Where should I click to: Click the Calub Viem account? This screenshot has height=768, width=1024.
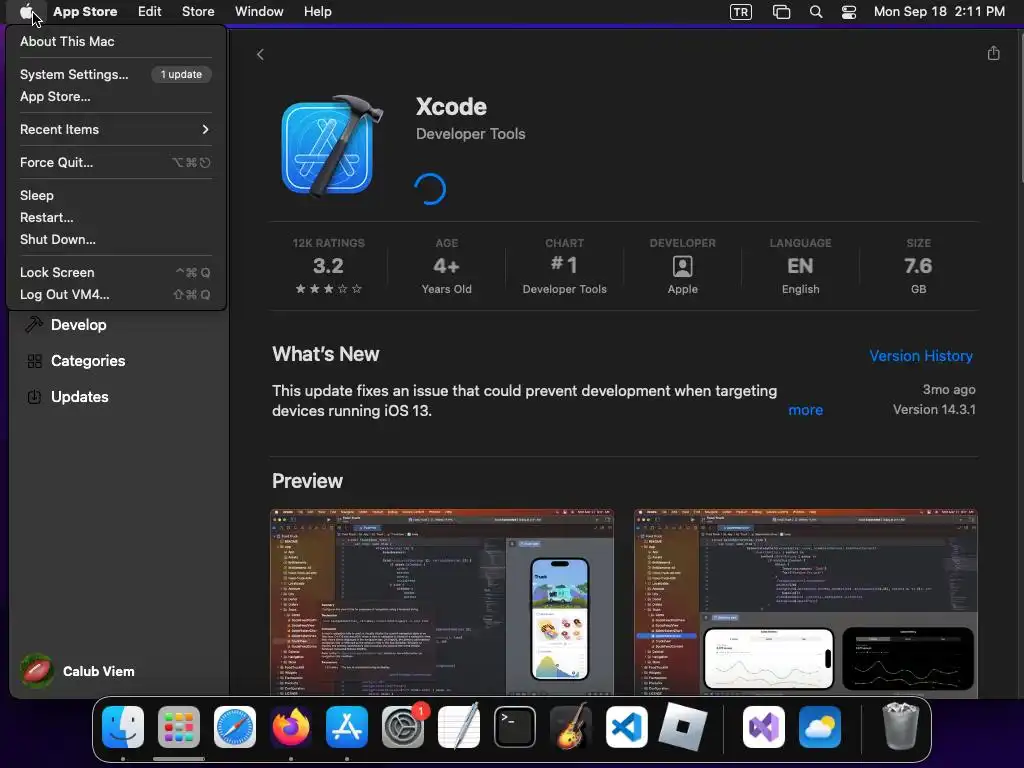point(77,671)
